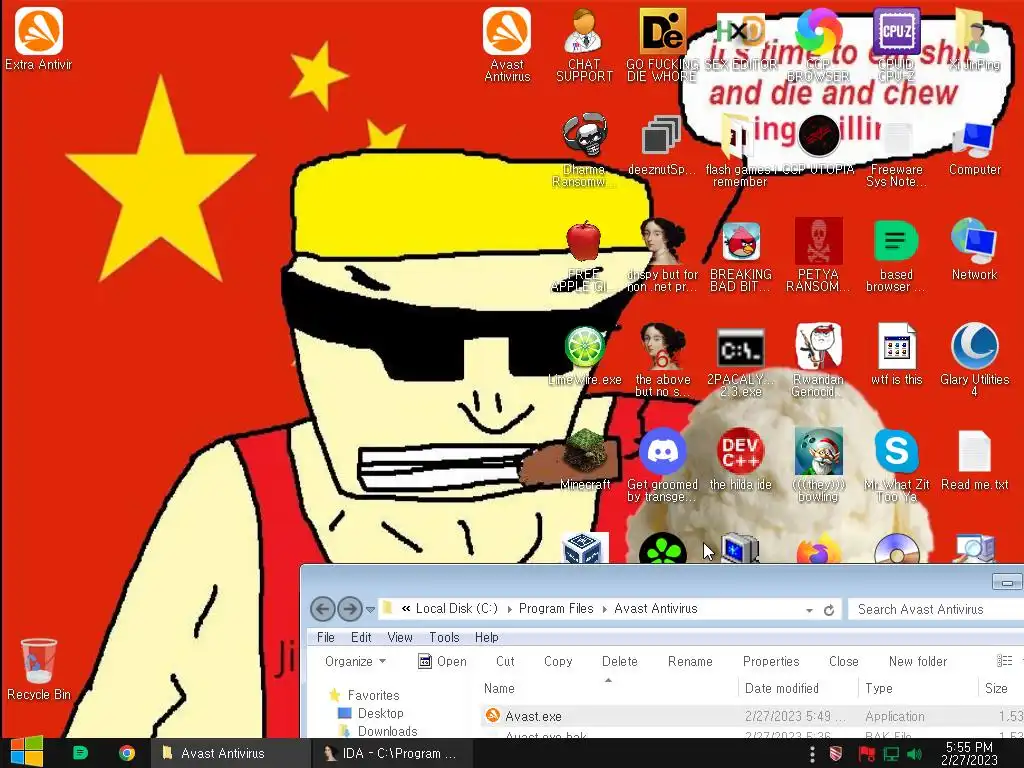Image resolution: width=1024 pixels, height=768 pixels.
Task: Open the Tools menu
Action: (x=444, y=637)
